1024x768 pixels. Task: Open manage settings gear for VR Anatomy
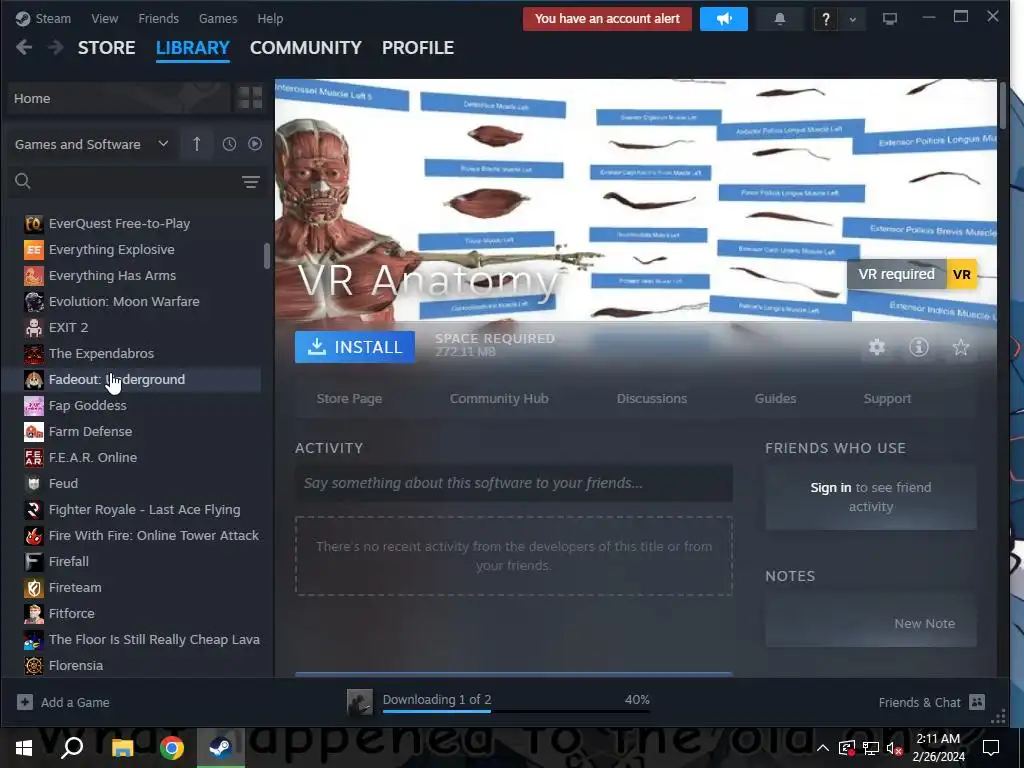(877, 347)
